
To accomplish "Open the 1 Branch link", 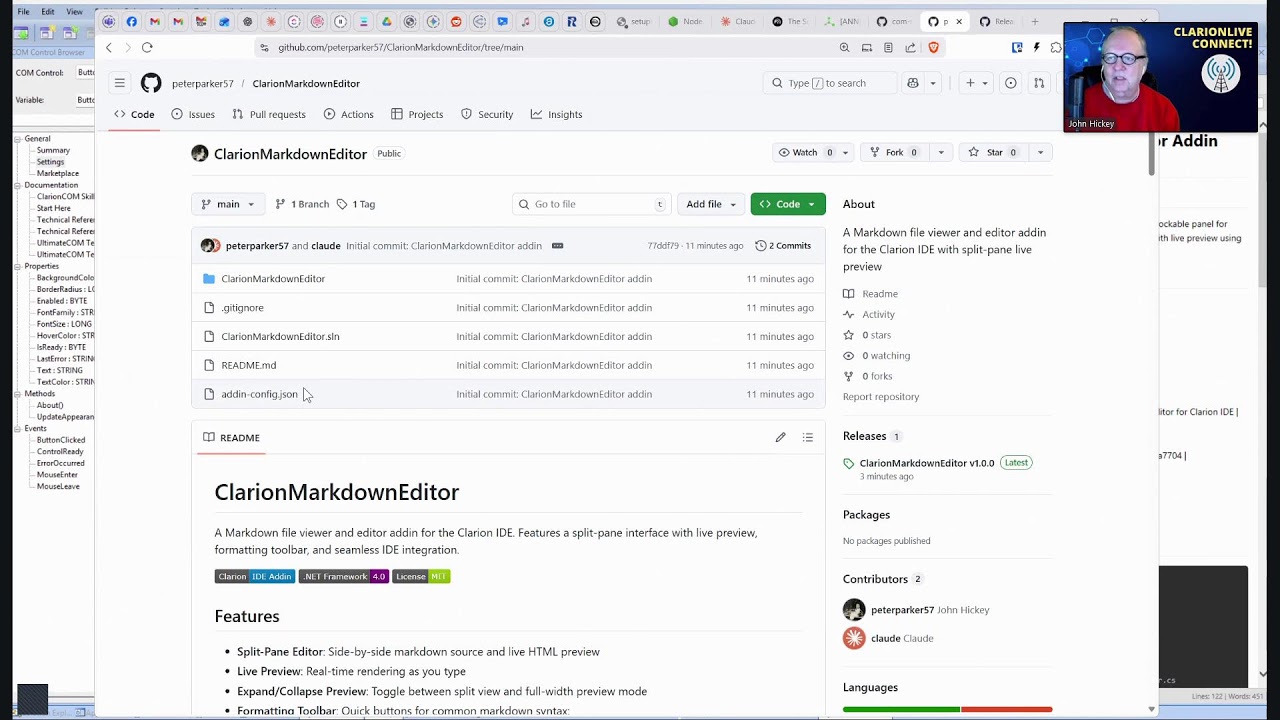I will click(302, 204).
